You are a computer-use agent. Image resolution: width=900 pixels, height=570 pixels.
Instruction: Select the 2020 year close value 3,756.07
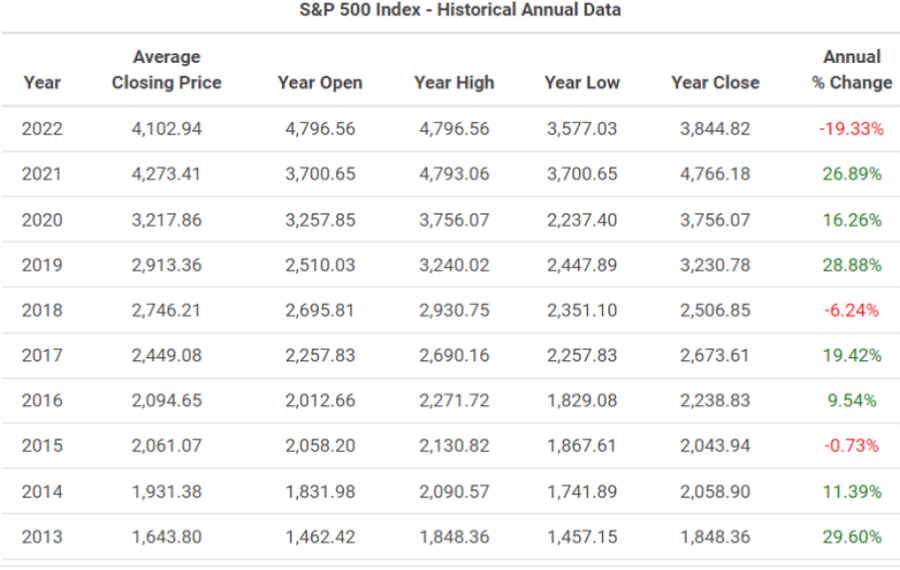click(x=715, y=220)
